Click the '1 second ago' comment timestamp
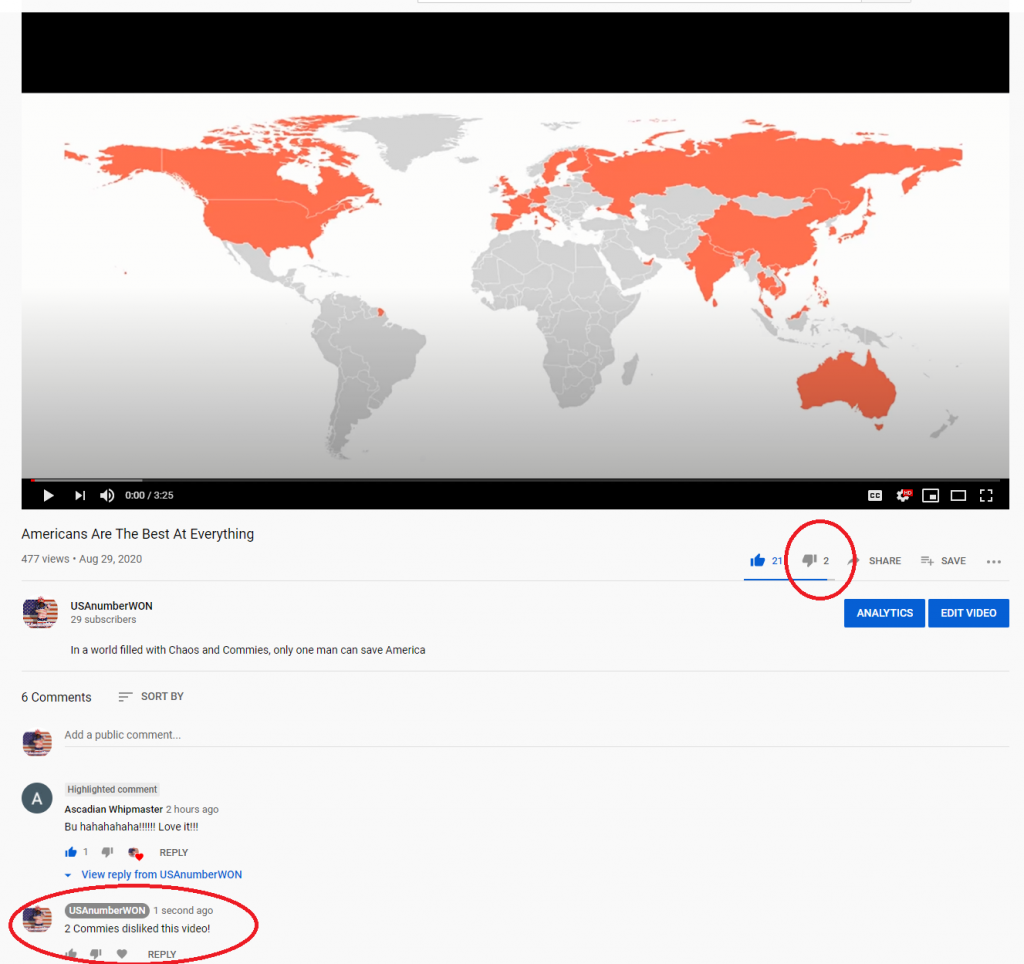1024x964 pixels. coord(184,910)
